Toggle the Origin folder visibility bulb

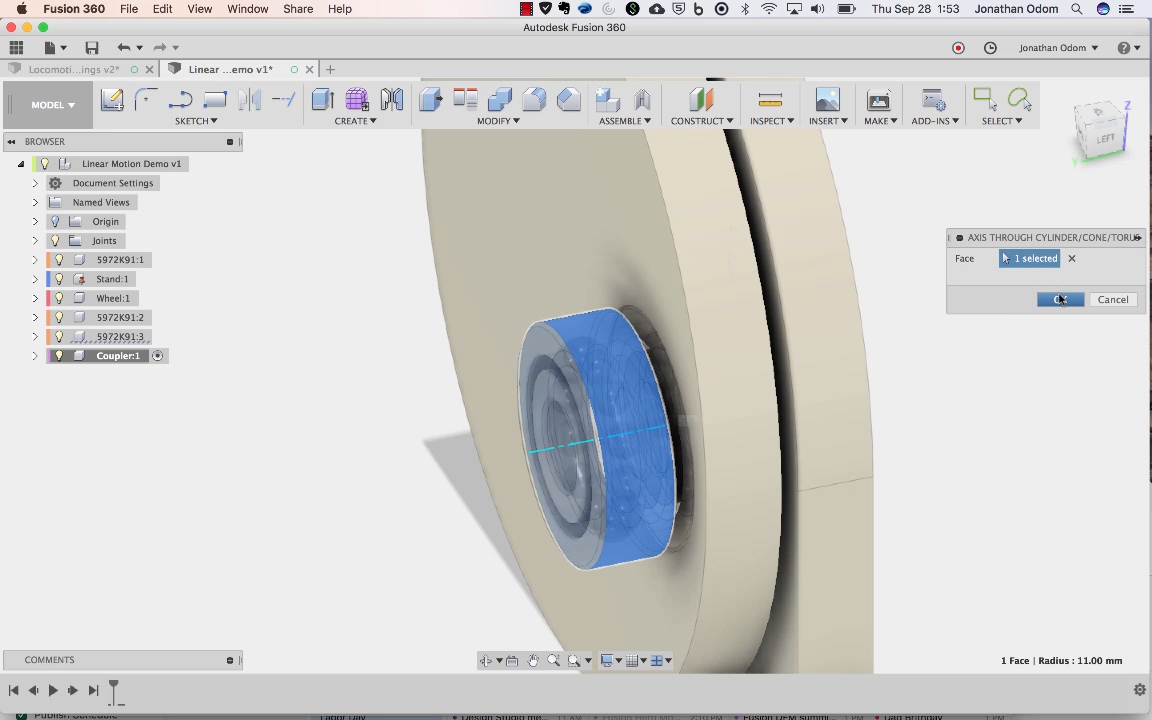pos(56,222)
